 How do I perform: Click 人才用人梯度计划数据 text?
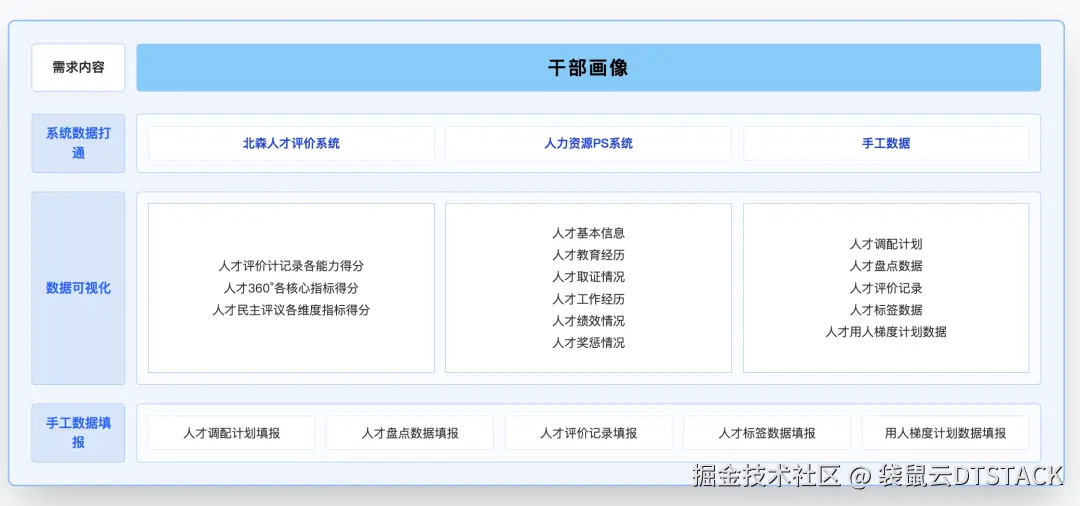(x=886, y=332)
